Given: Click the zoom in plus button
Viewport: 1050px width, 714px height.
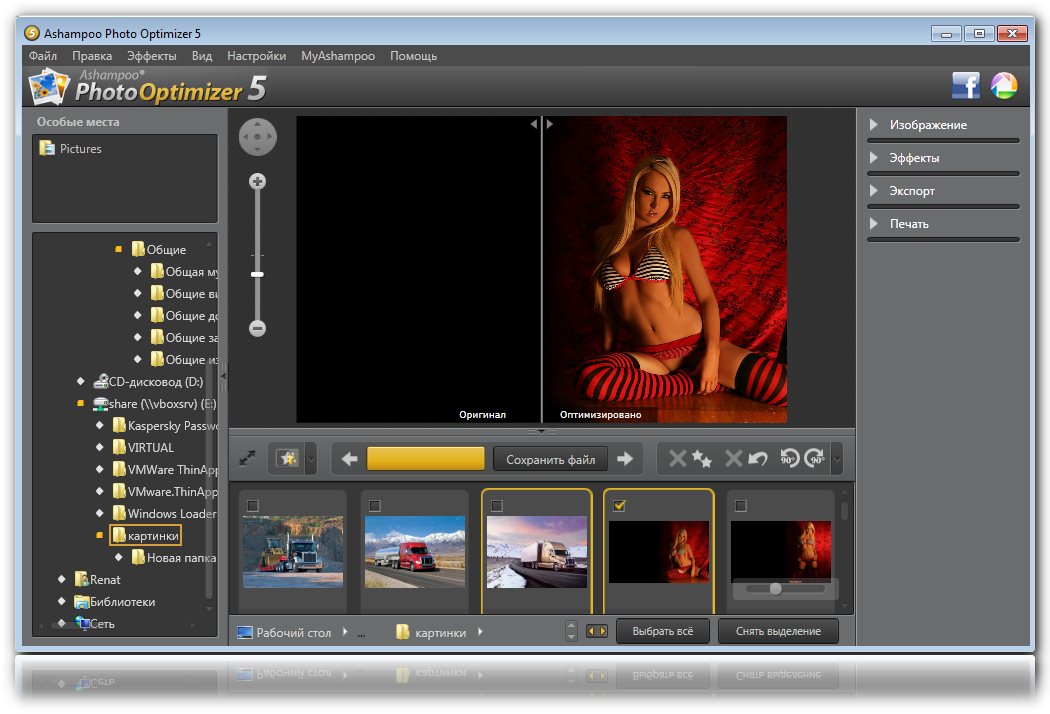Looking at the screenshot, I should [257, 182].
